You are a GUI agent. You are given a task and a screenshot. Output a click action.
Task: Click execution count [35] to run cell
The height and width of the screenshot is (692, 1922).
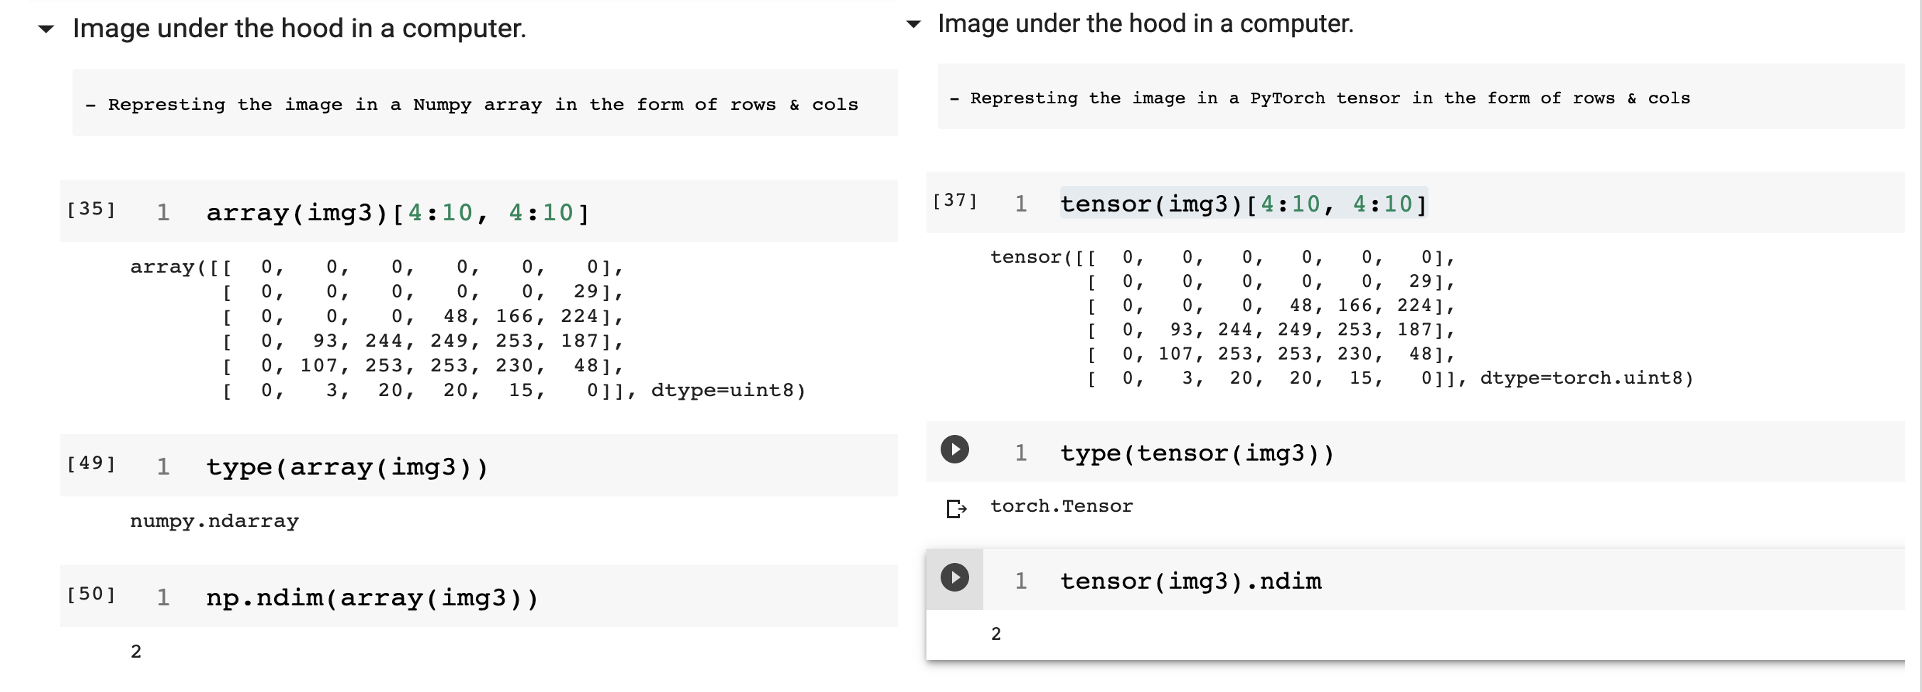point(91,210)
